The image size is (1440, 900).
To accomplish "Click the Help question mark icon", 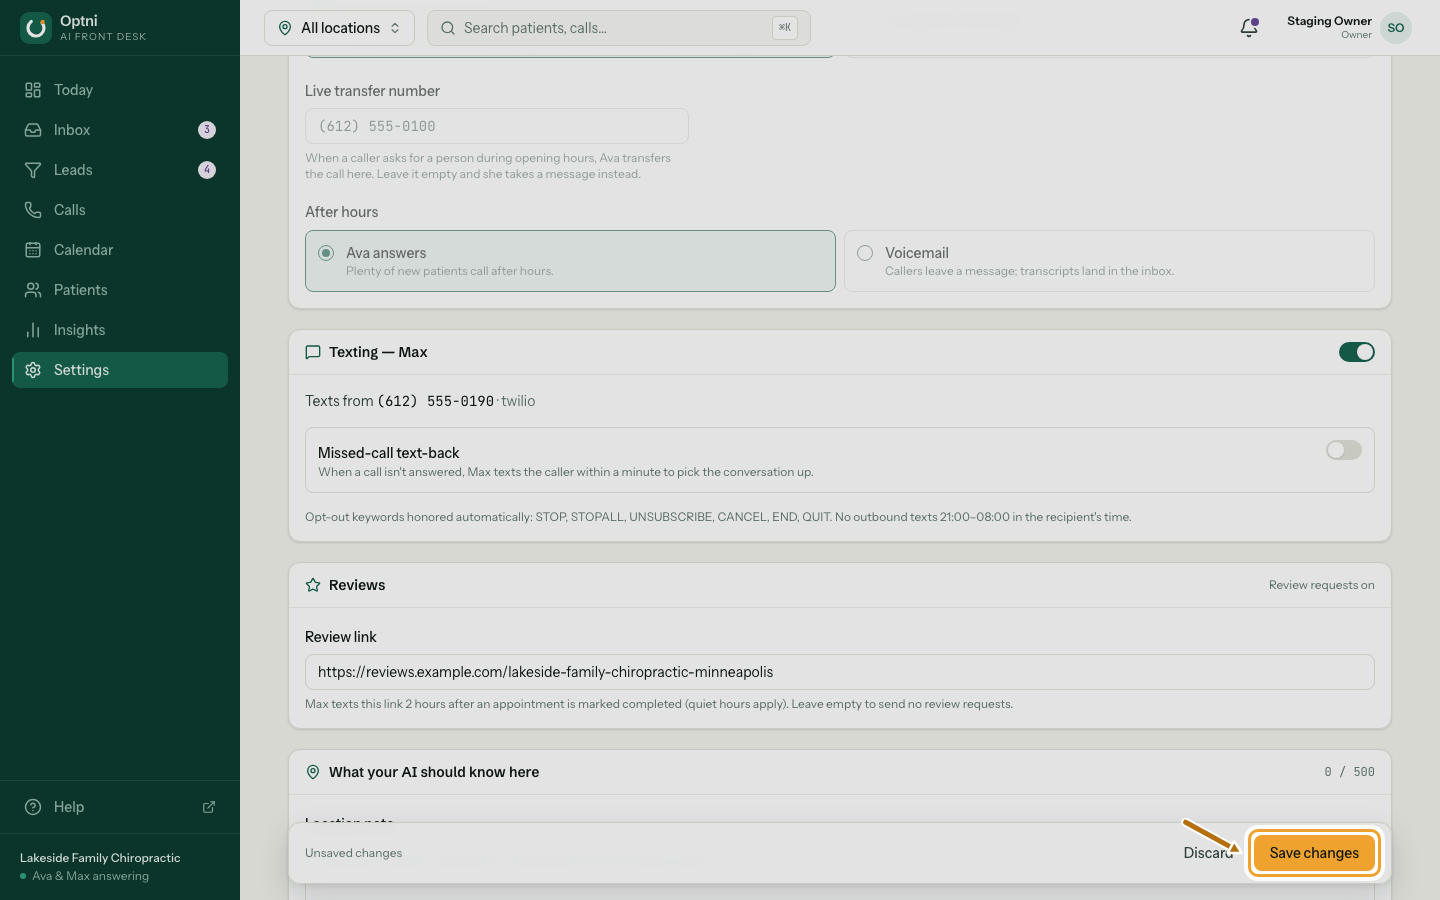I will [33, 807].
